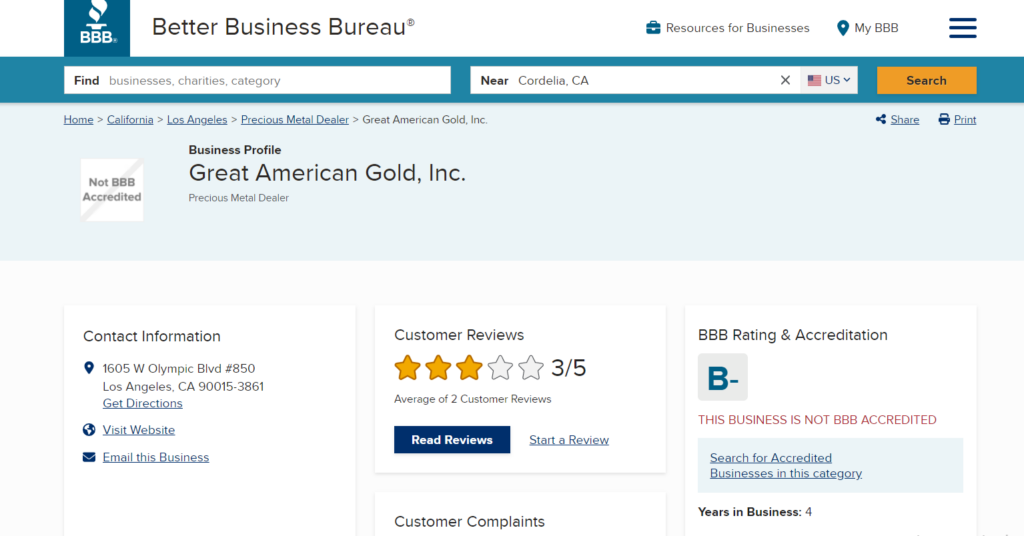Click the Customer Complaints heading

469,522
